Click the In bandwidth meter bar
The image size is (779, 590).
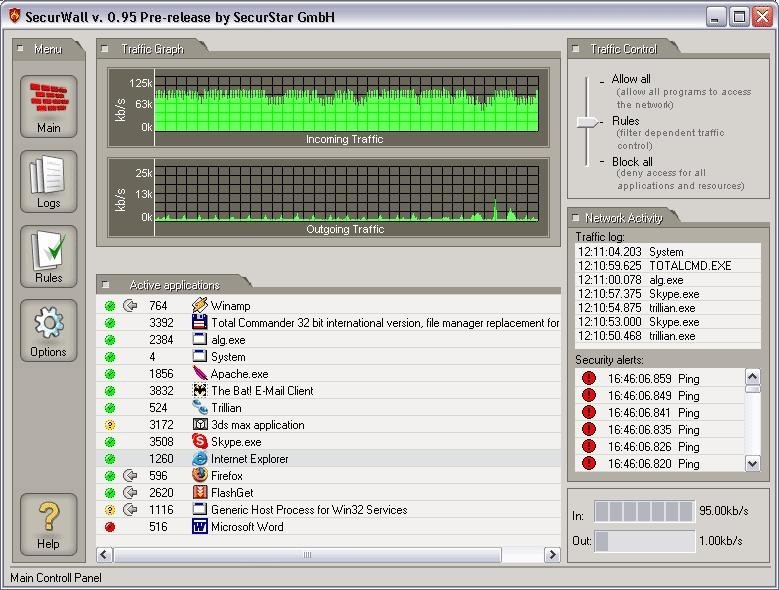coord(644,511)
